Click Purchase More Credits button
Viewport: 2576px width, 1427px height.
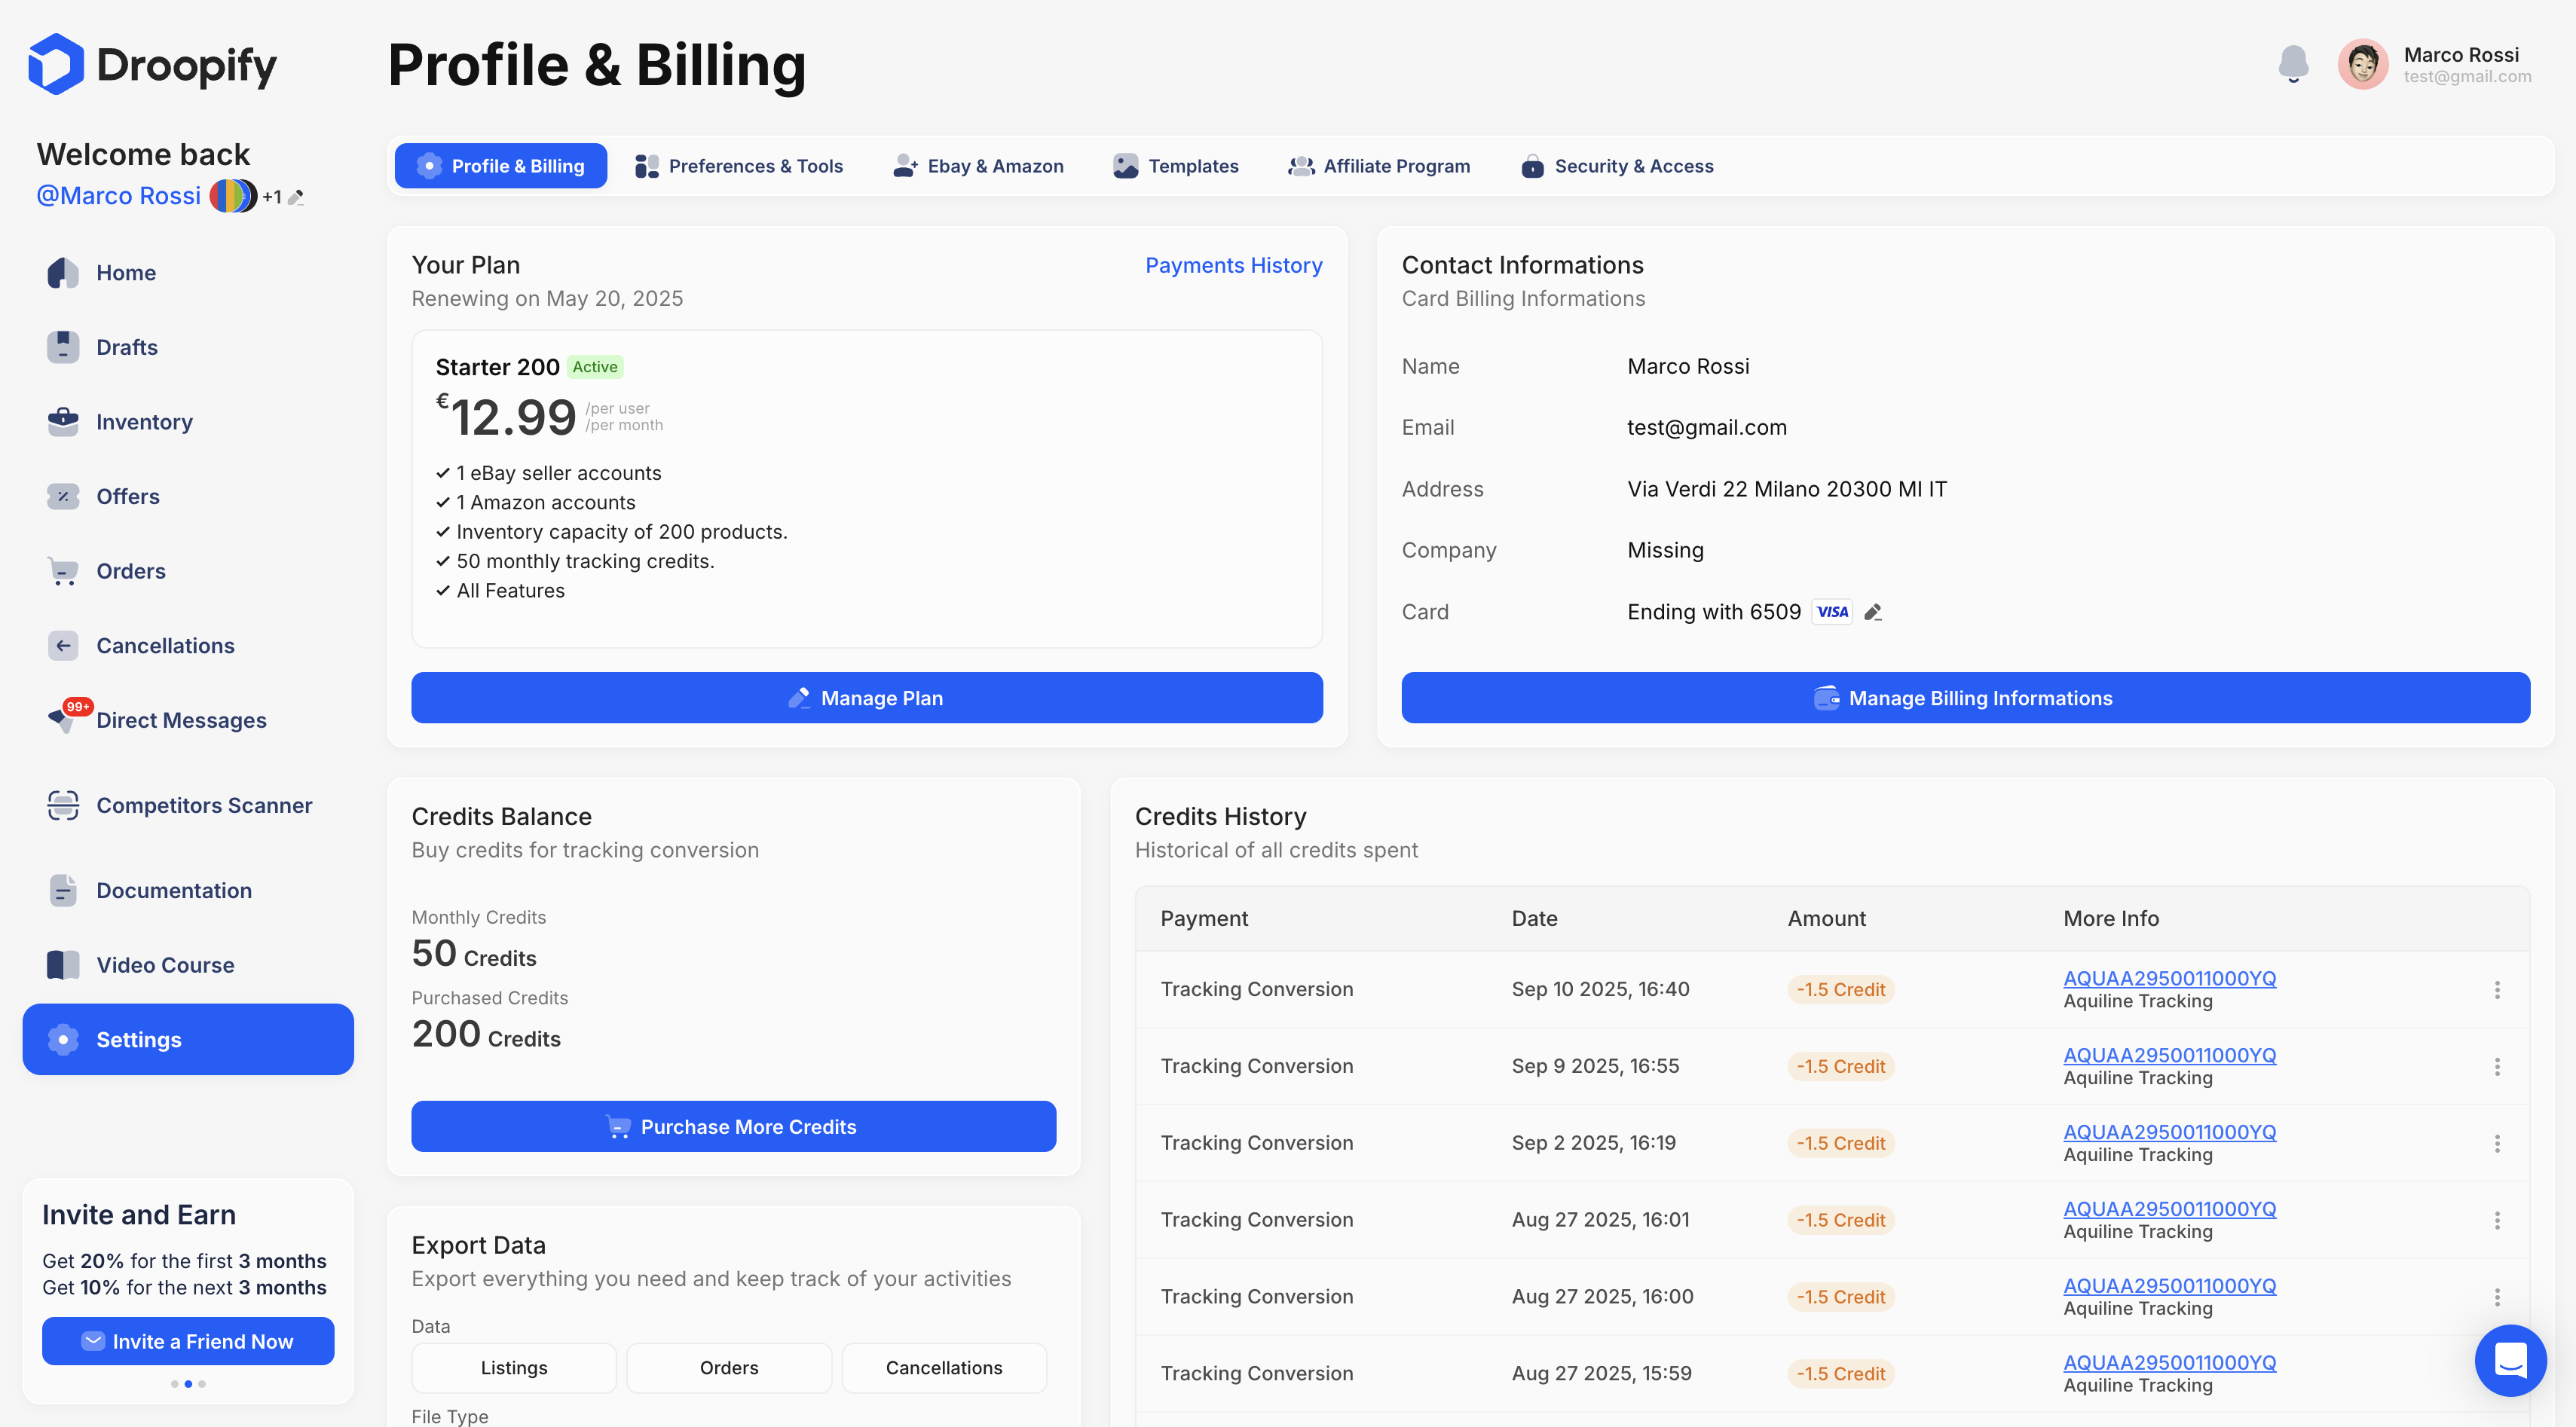click(733, 1126)
